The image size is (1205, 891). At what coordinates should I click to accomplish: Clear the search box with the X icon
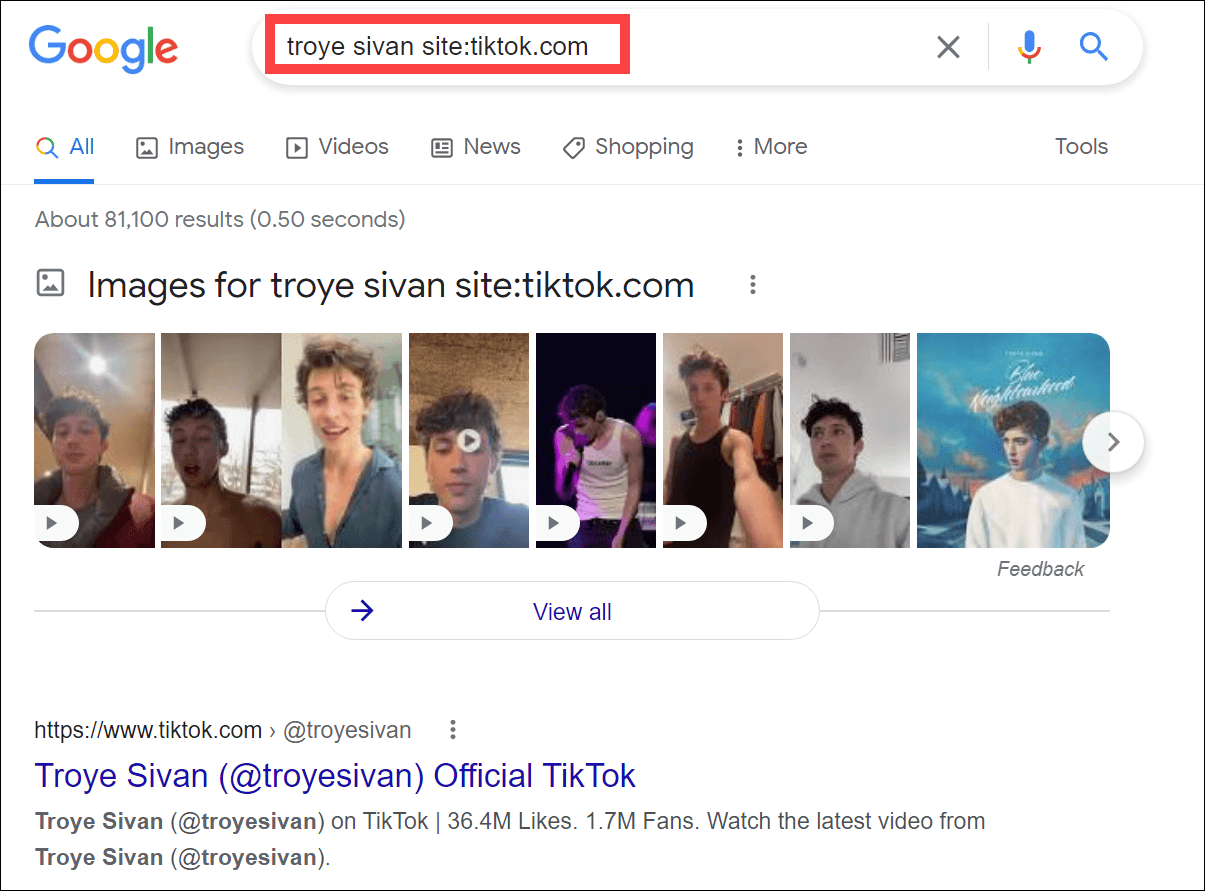coord(948,47)
